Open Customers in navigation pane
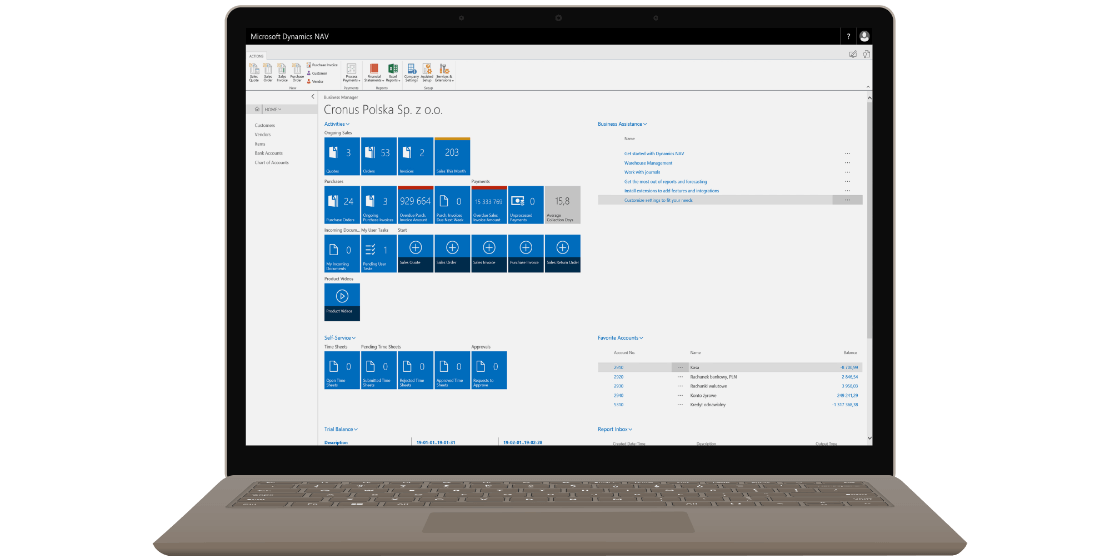The image size is (1120, 560). (265, 126)
